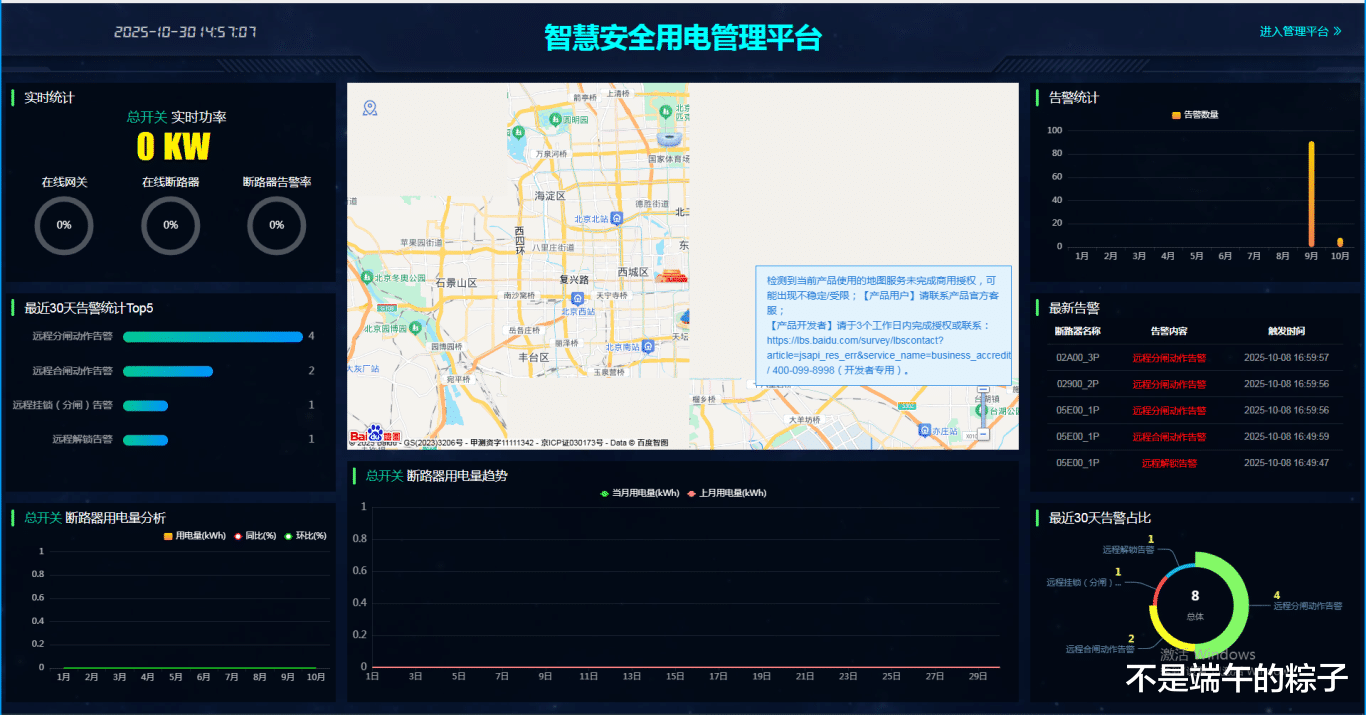Image resolution: width=1366 pixels, height=715 pixels.
Task: Click the 北京南站 station marker
Action: click(647, 347)
